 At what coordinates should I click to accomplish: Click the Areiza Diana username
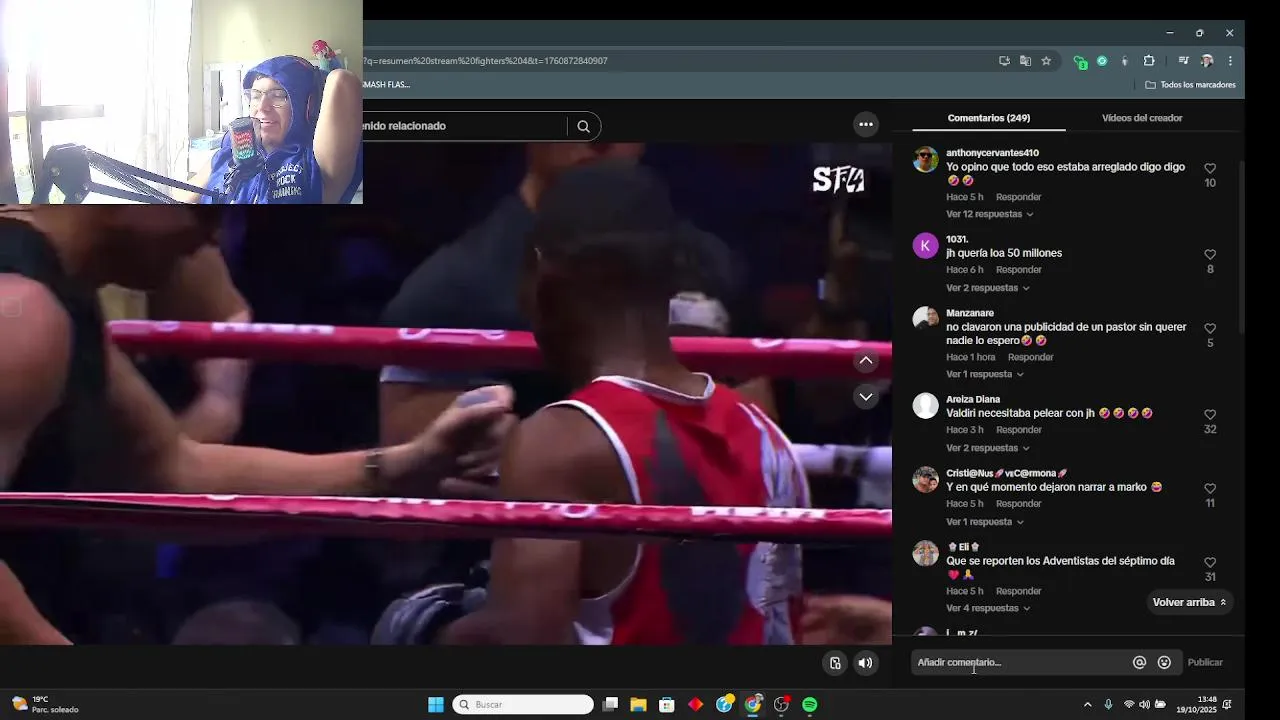973,399
